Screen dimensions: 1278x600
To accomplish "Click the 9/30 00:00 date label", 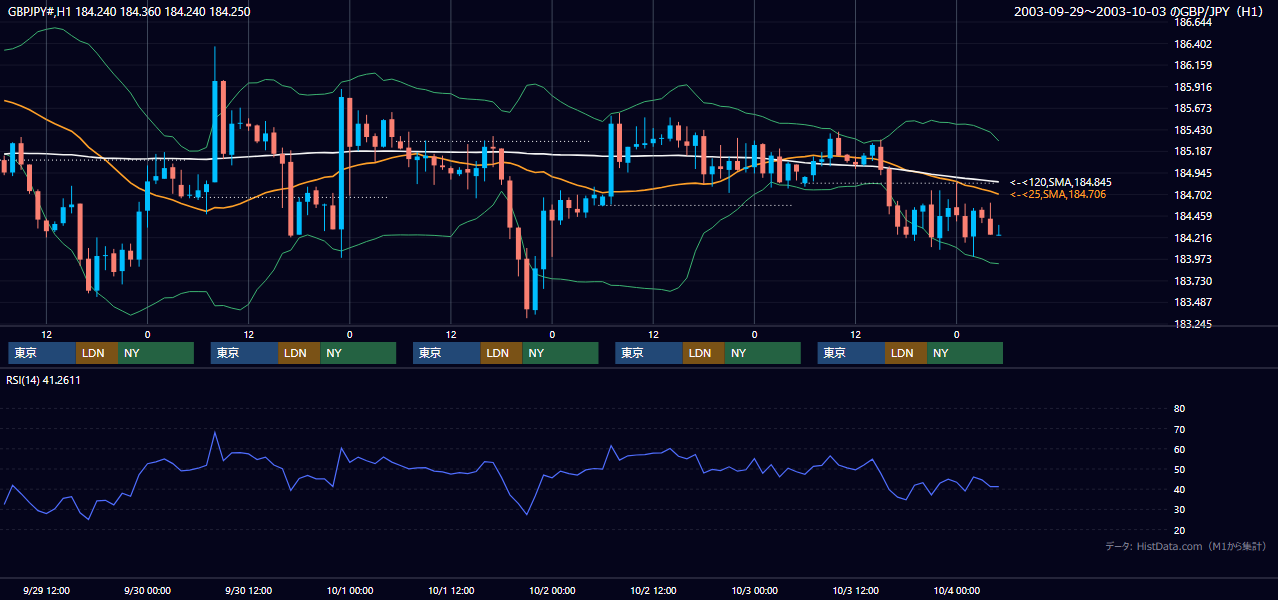I will pos(147,590).
